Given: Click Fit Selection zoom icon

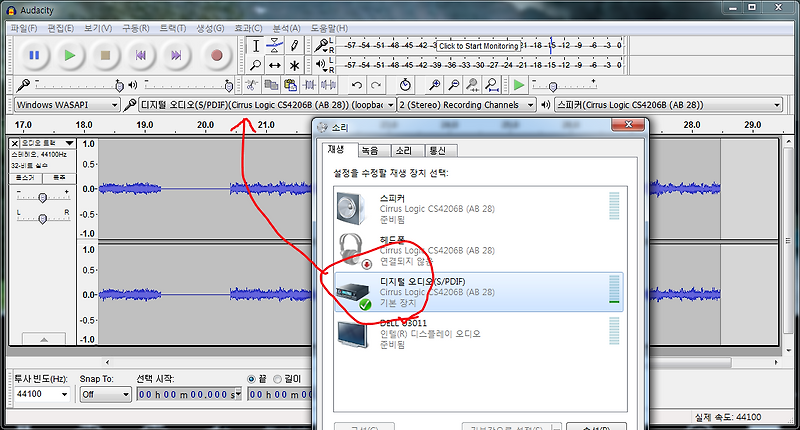Looking at the screenshot, I should [472, 85].
